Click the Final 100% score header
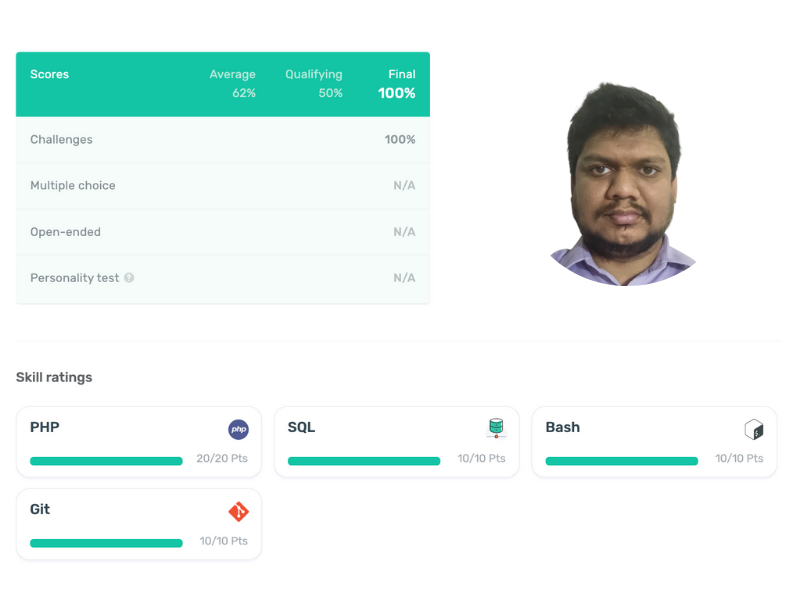The height and width of the screenshot is (600, 800). click(396, 84)
